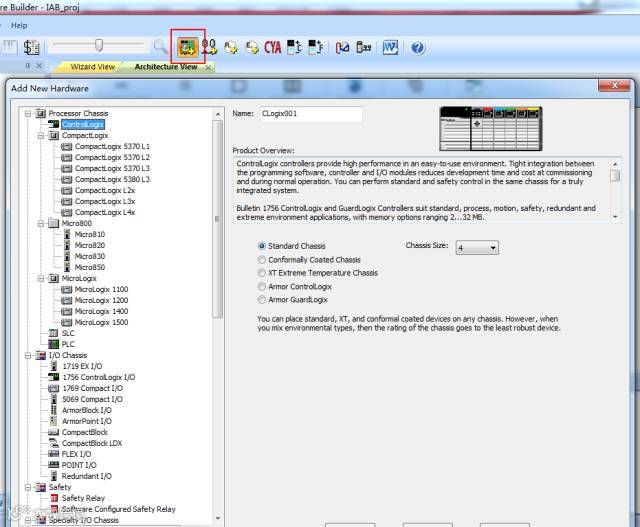This screenshot has height=527, width=640.
Task: Select CompactLogix 5370 L1
Action: 112,147
